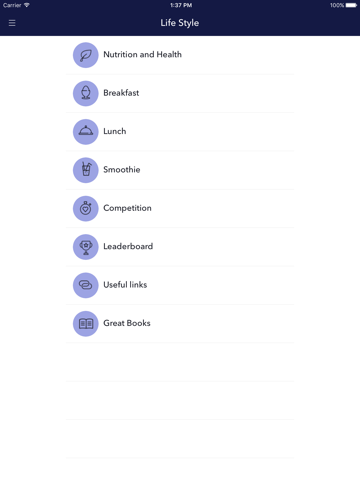Tap the trophy Leaderboard icon

tap(86, 247)
